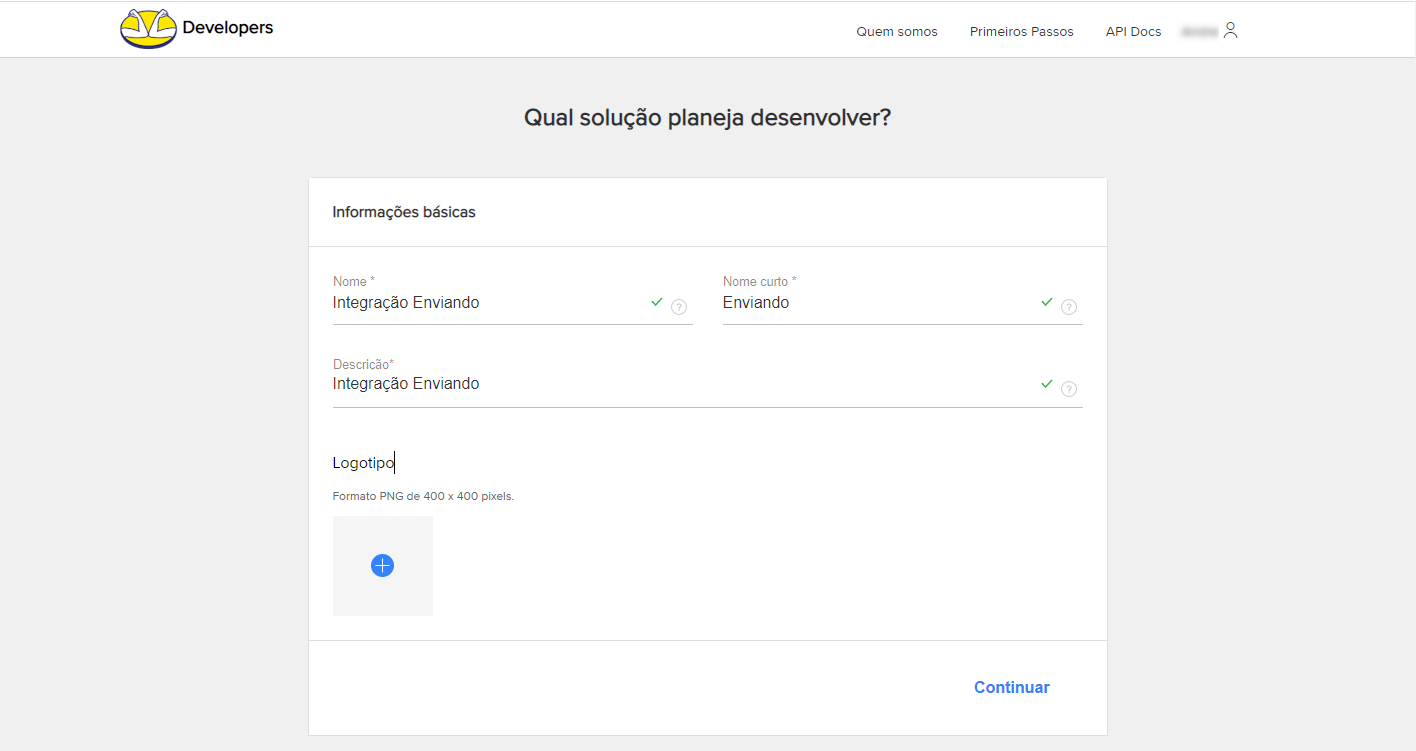Screen dimensions: 1416x751
Task: Click the green checkmark in Descrição field
Action: click(1047, 383)
